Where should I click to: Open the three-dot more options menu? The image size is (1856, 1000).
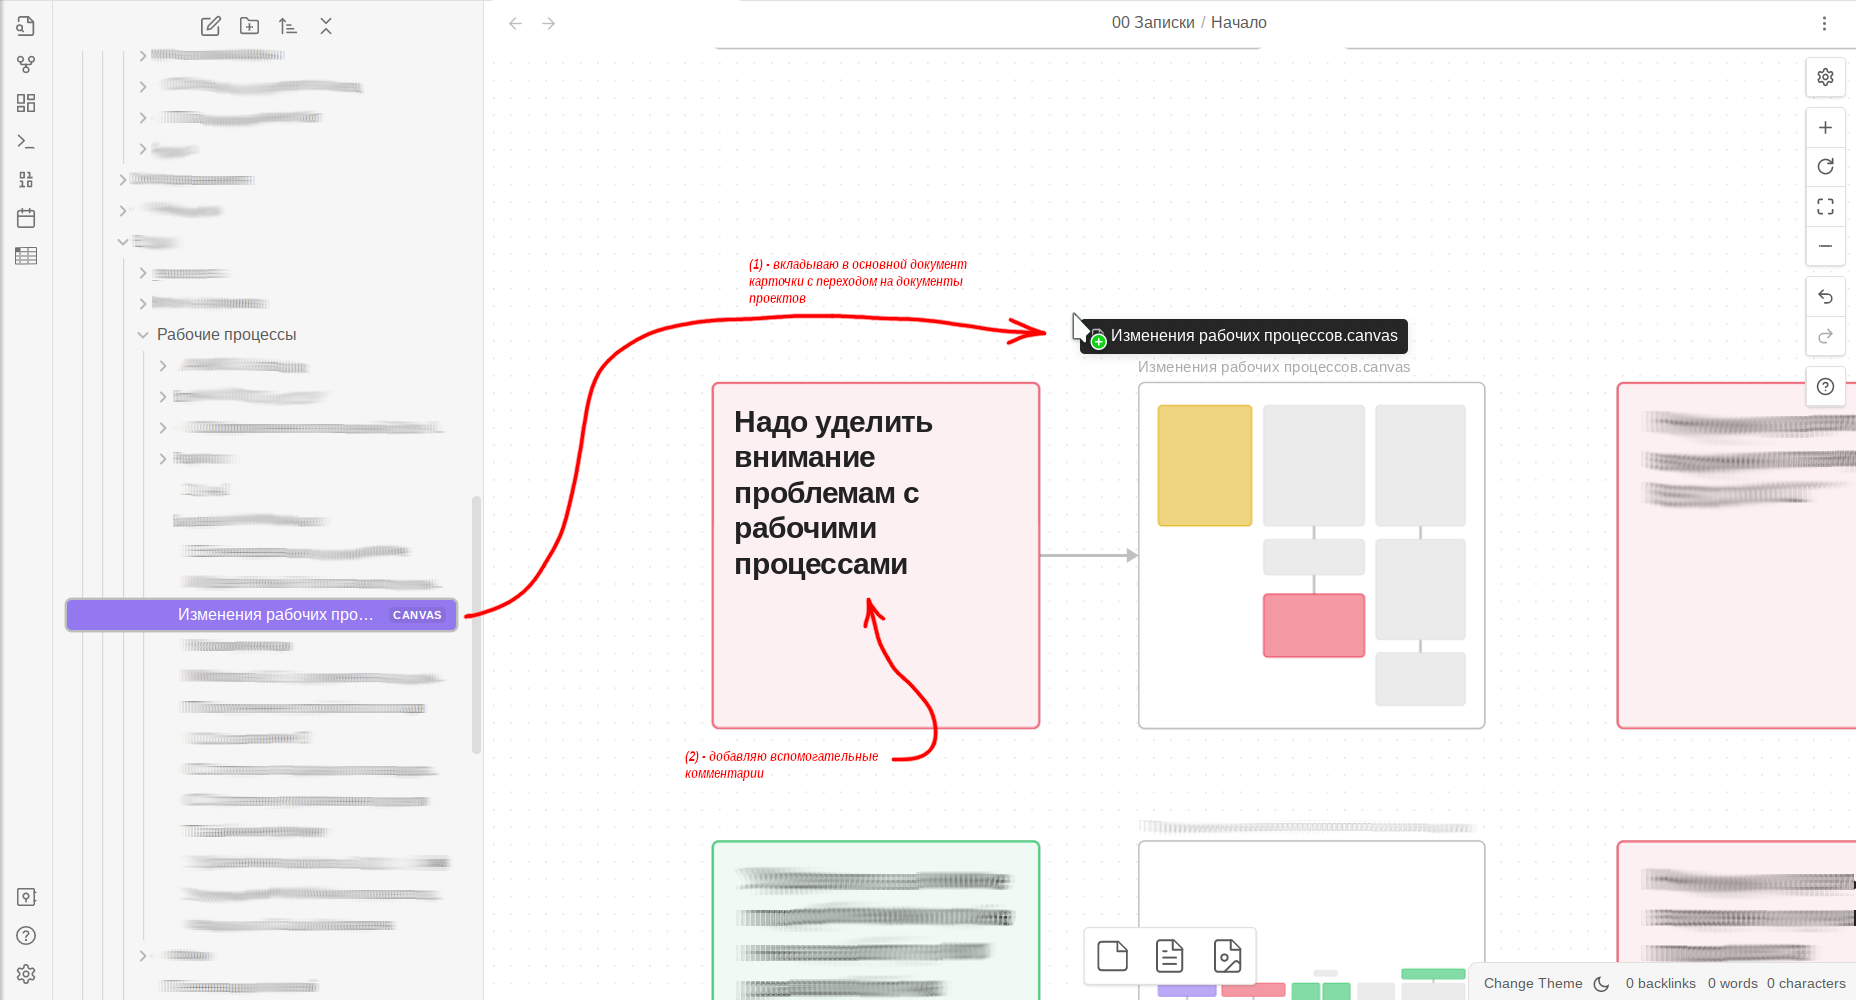coord(1824,23)
